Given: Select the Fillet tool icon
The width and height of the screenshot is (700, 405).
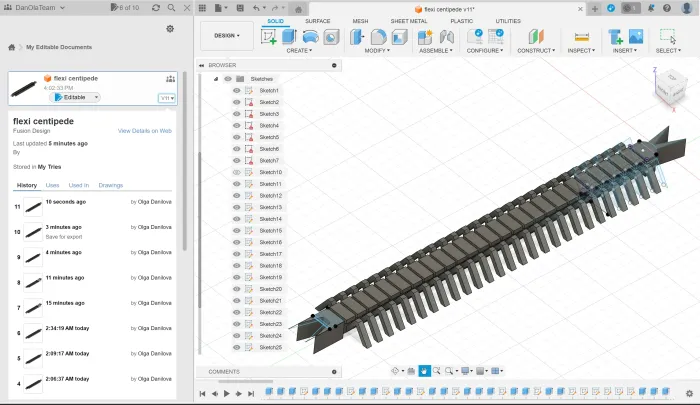Looking at the screenshot, I should (x=378, y=37).
